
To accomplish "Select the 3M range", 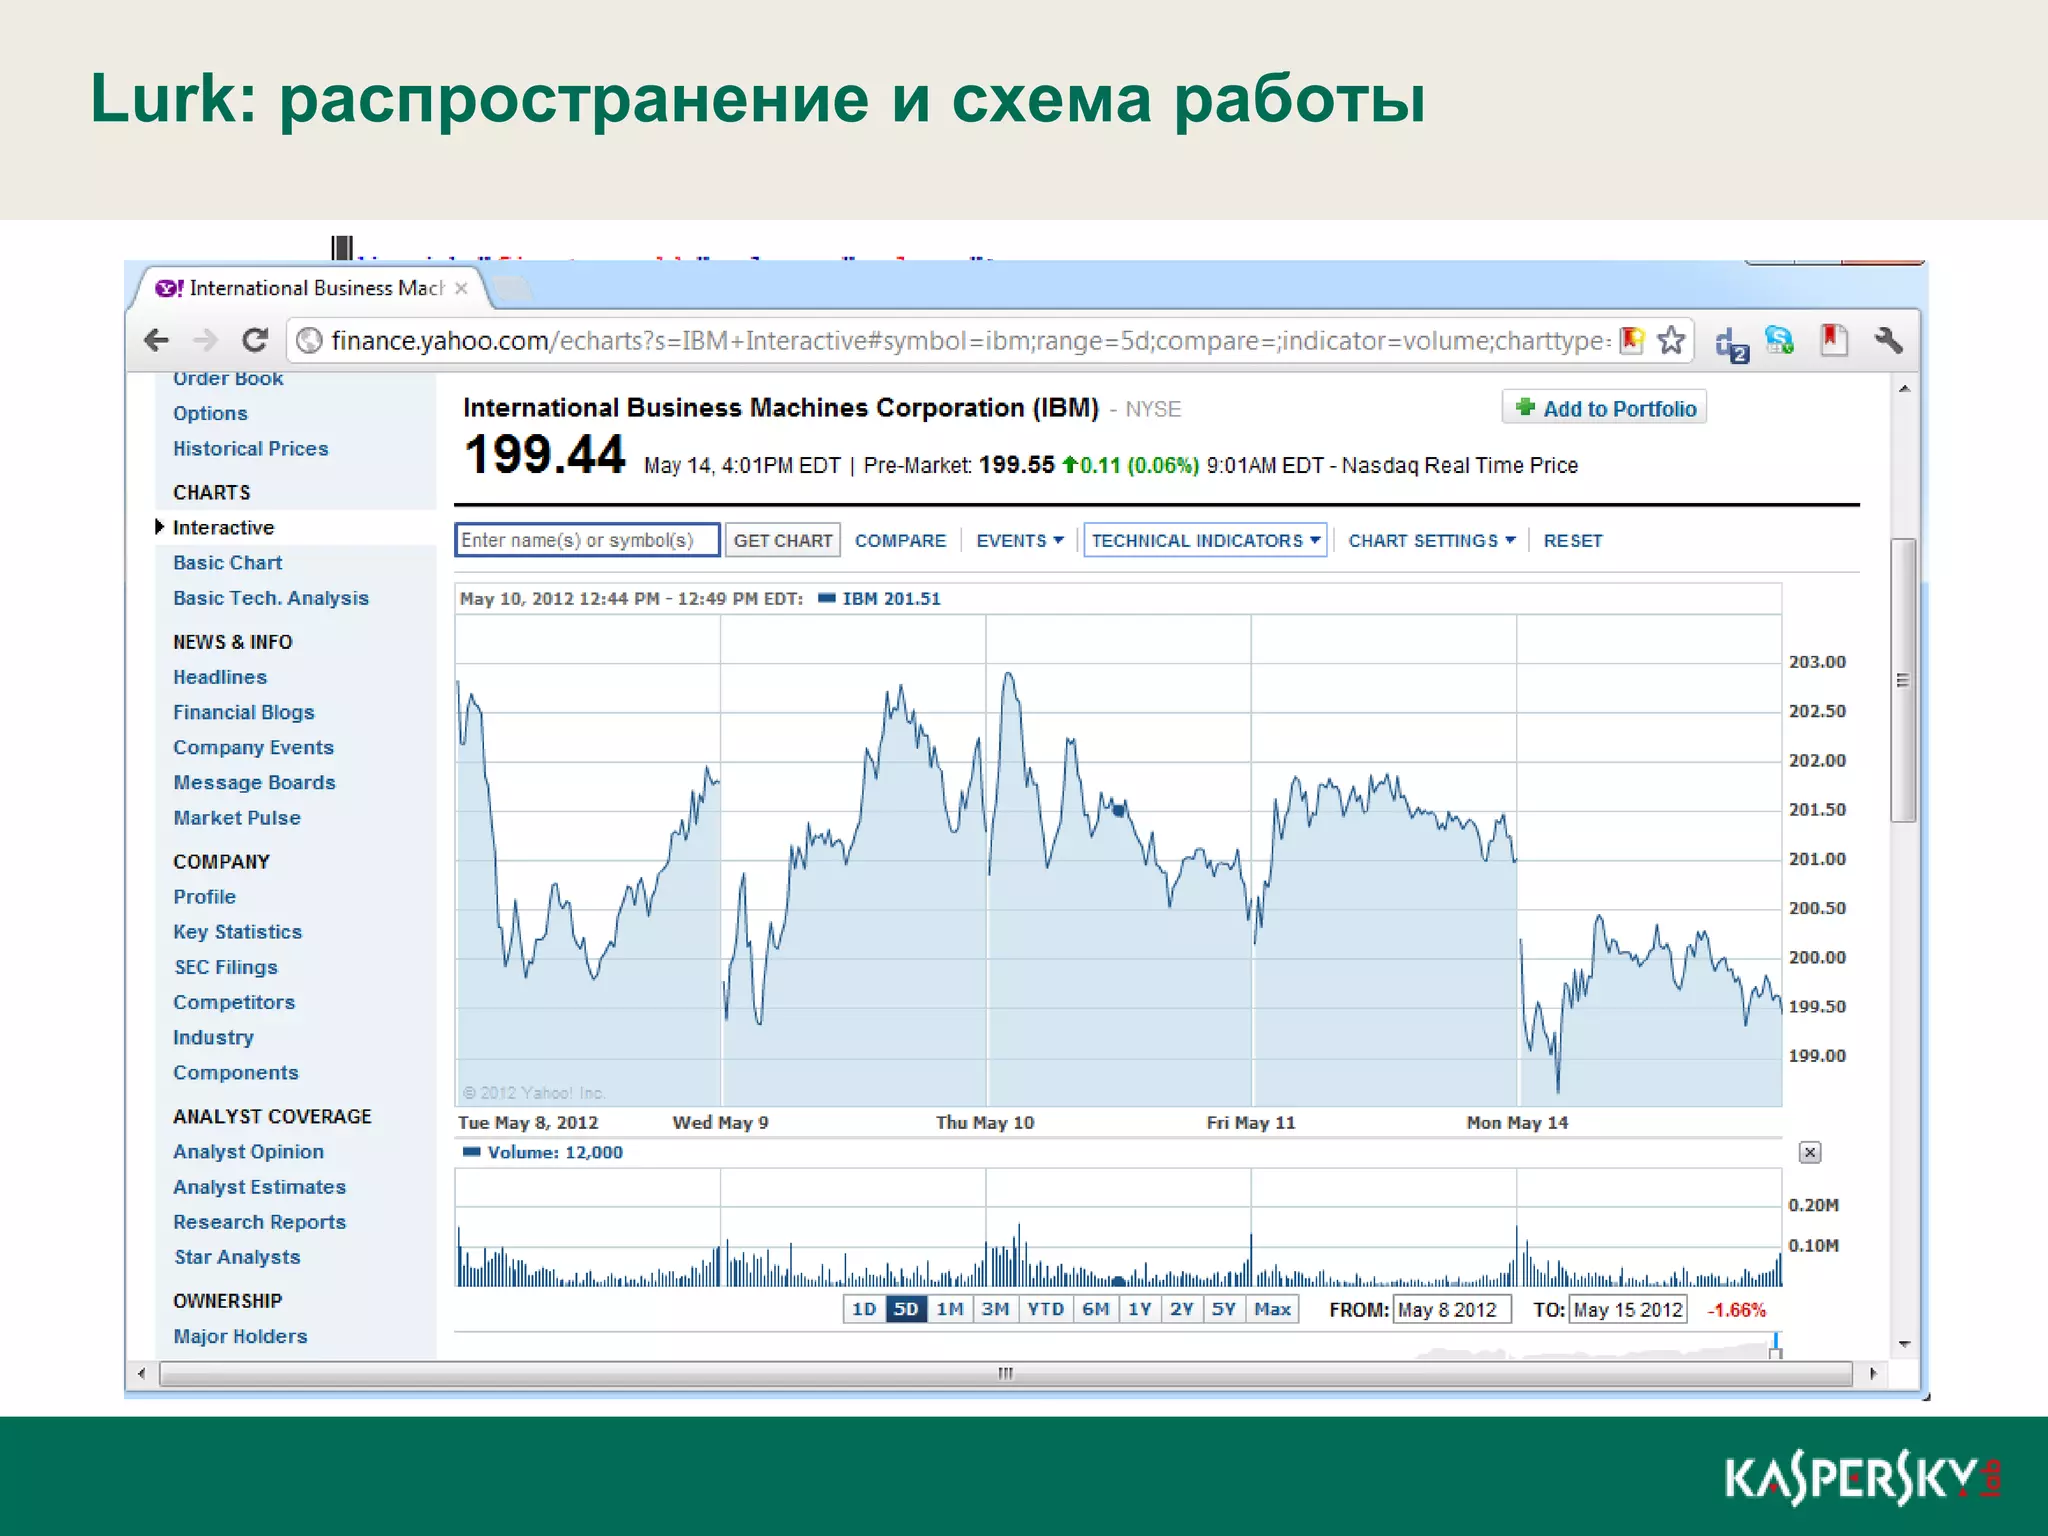I will tap(995, 1309).
